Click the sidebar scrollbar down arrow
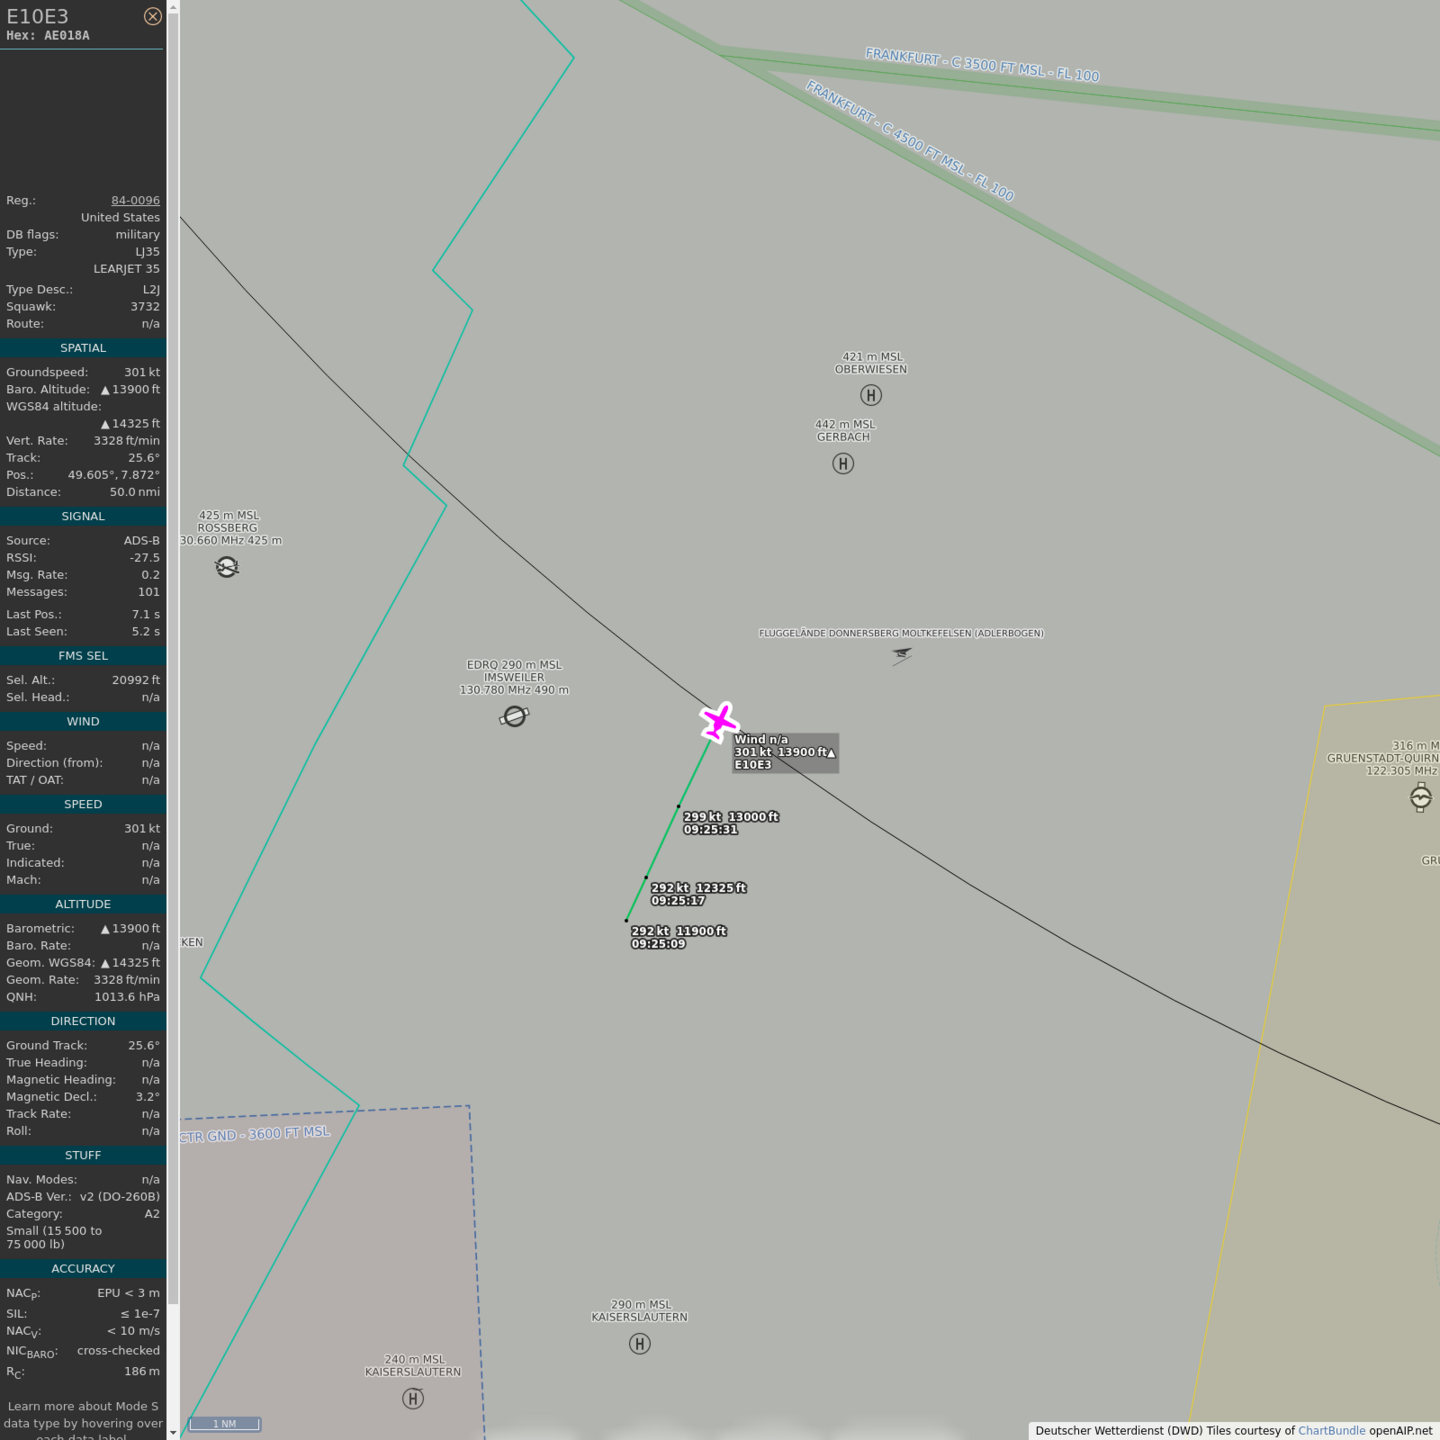Image resolution: width=1440 pixels, height=1440 pixels. 173,1432
